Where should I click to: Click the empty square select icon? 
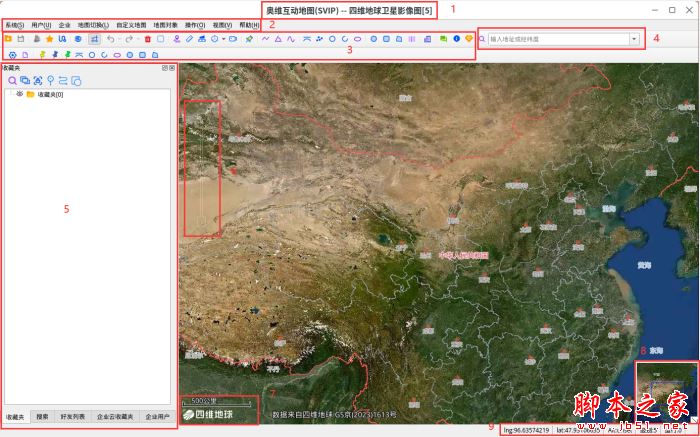coord(161,39)
